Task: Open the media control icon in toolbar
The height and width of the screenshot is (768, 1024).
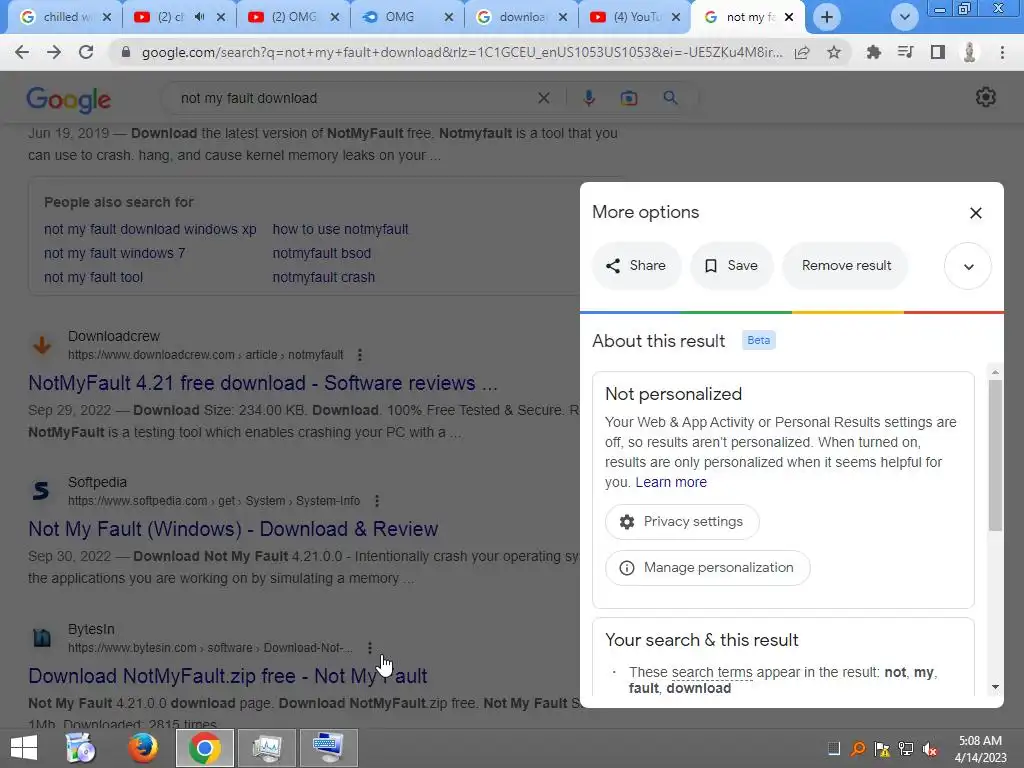Action: pyautogui.click(x=905, y=52)
